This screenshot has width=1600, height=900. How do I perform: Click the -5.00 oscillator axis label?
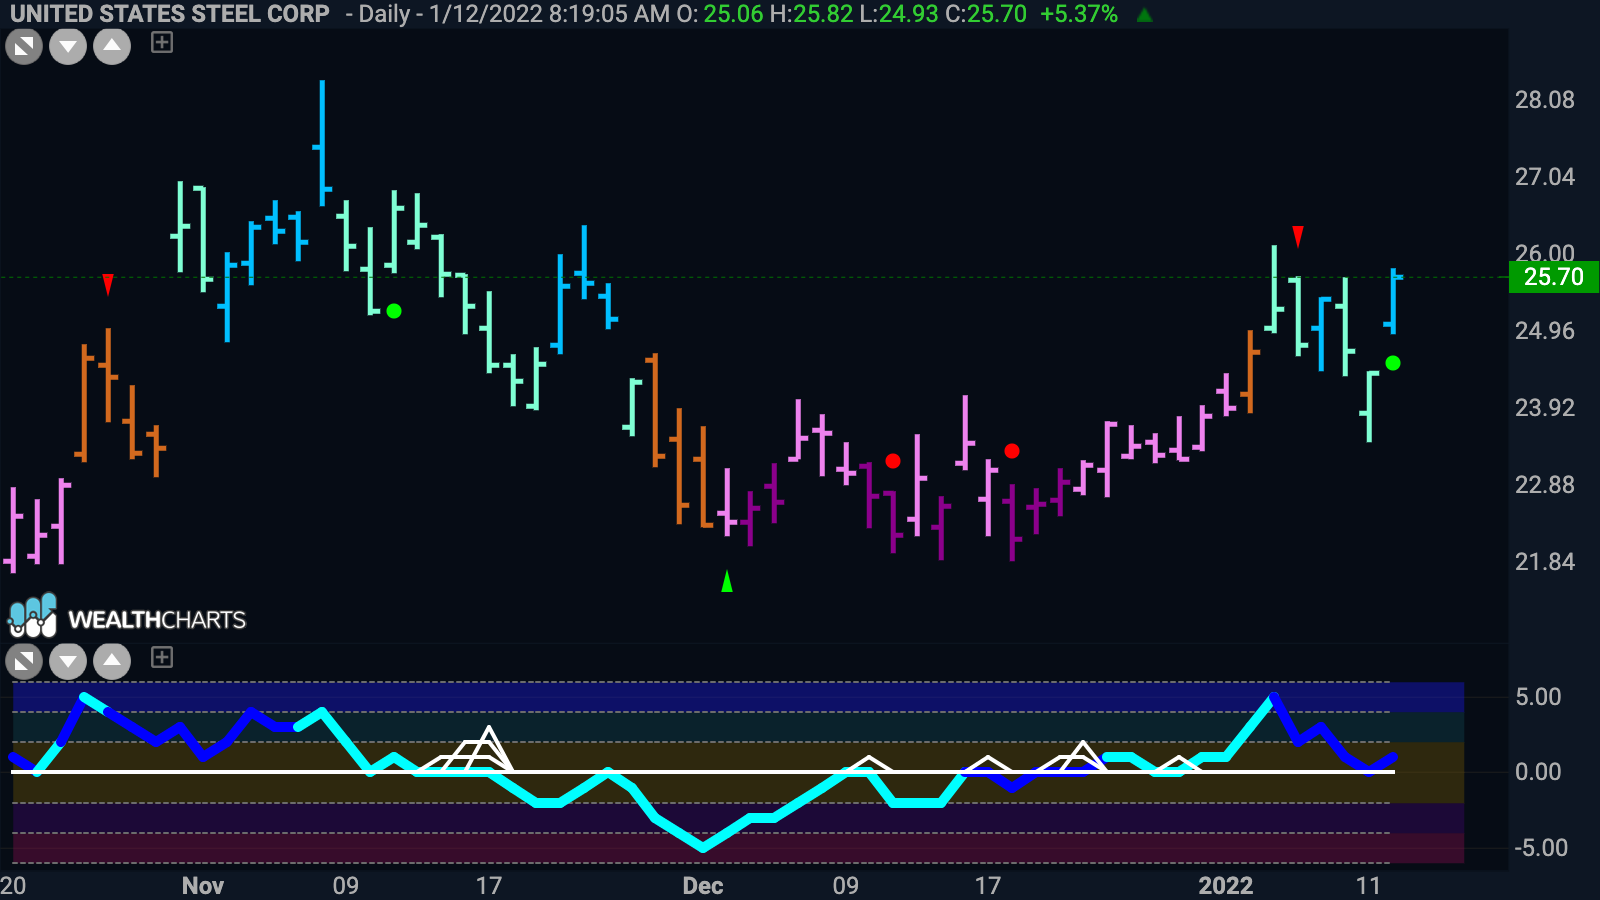click(x=1540, y=848)
